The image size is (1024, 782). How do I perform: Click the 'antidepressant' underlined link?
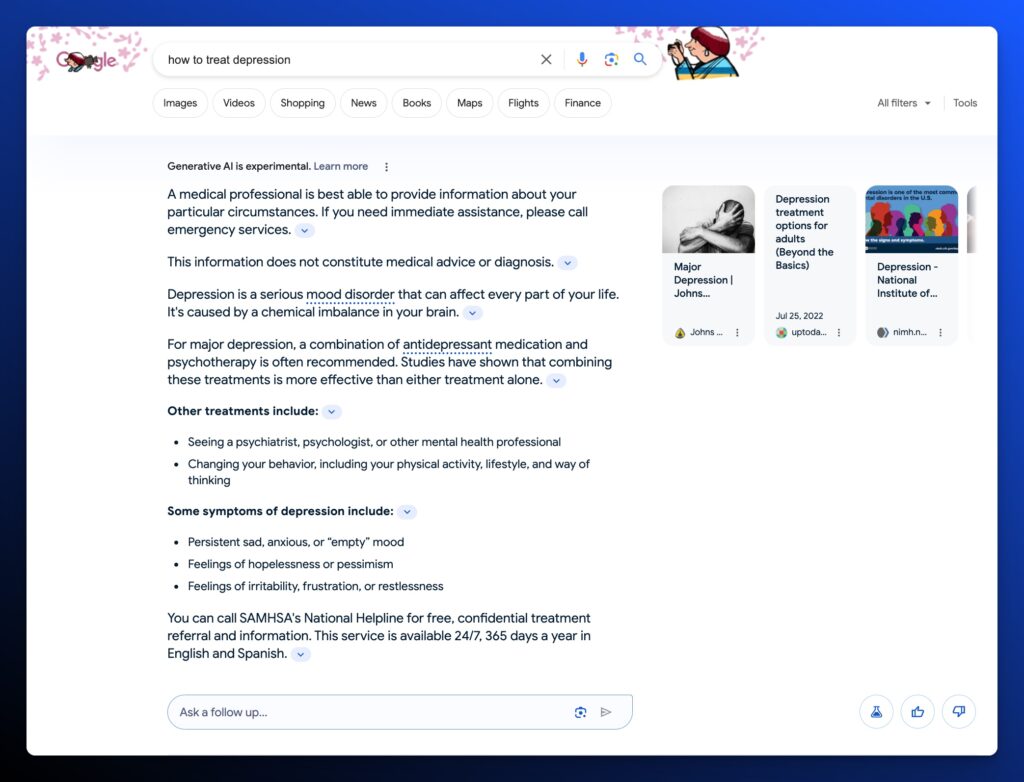(447, 345)
